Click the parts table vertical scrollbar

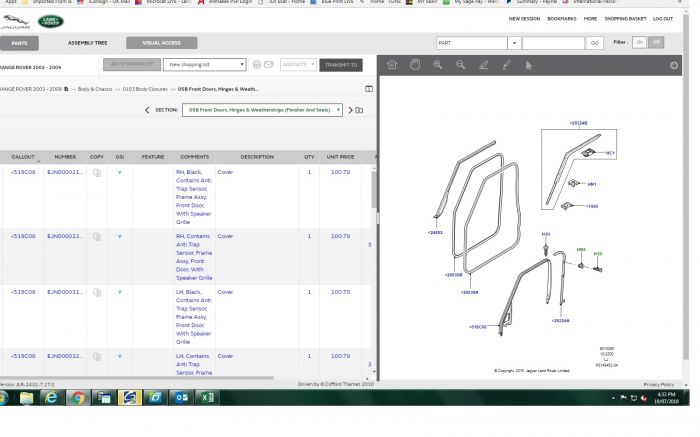(374, 190)
